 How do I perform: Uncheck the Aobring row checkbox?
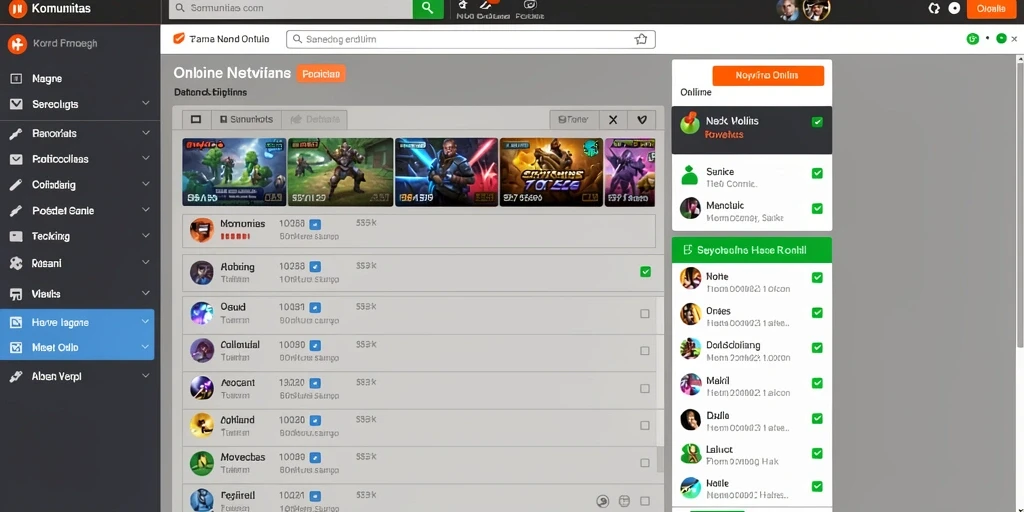point(645,272)
